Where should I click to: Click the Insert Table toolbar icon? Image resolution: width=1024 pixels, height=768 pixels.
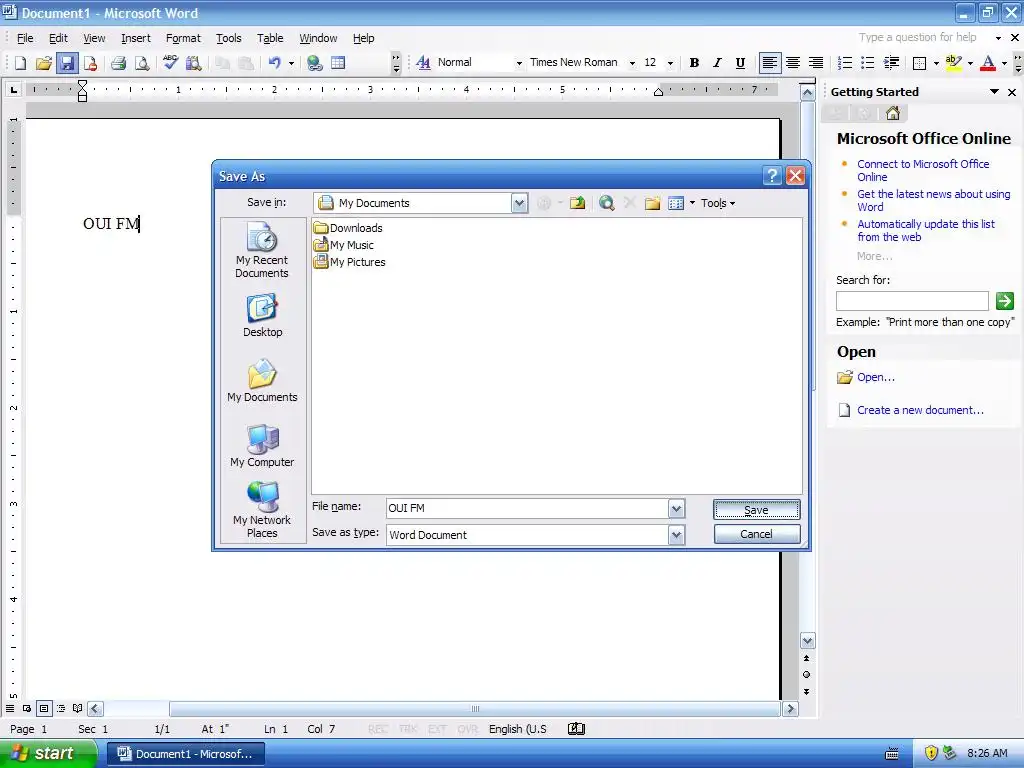338,63
